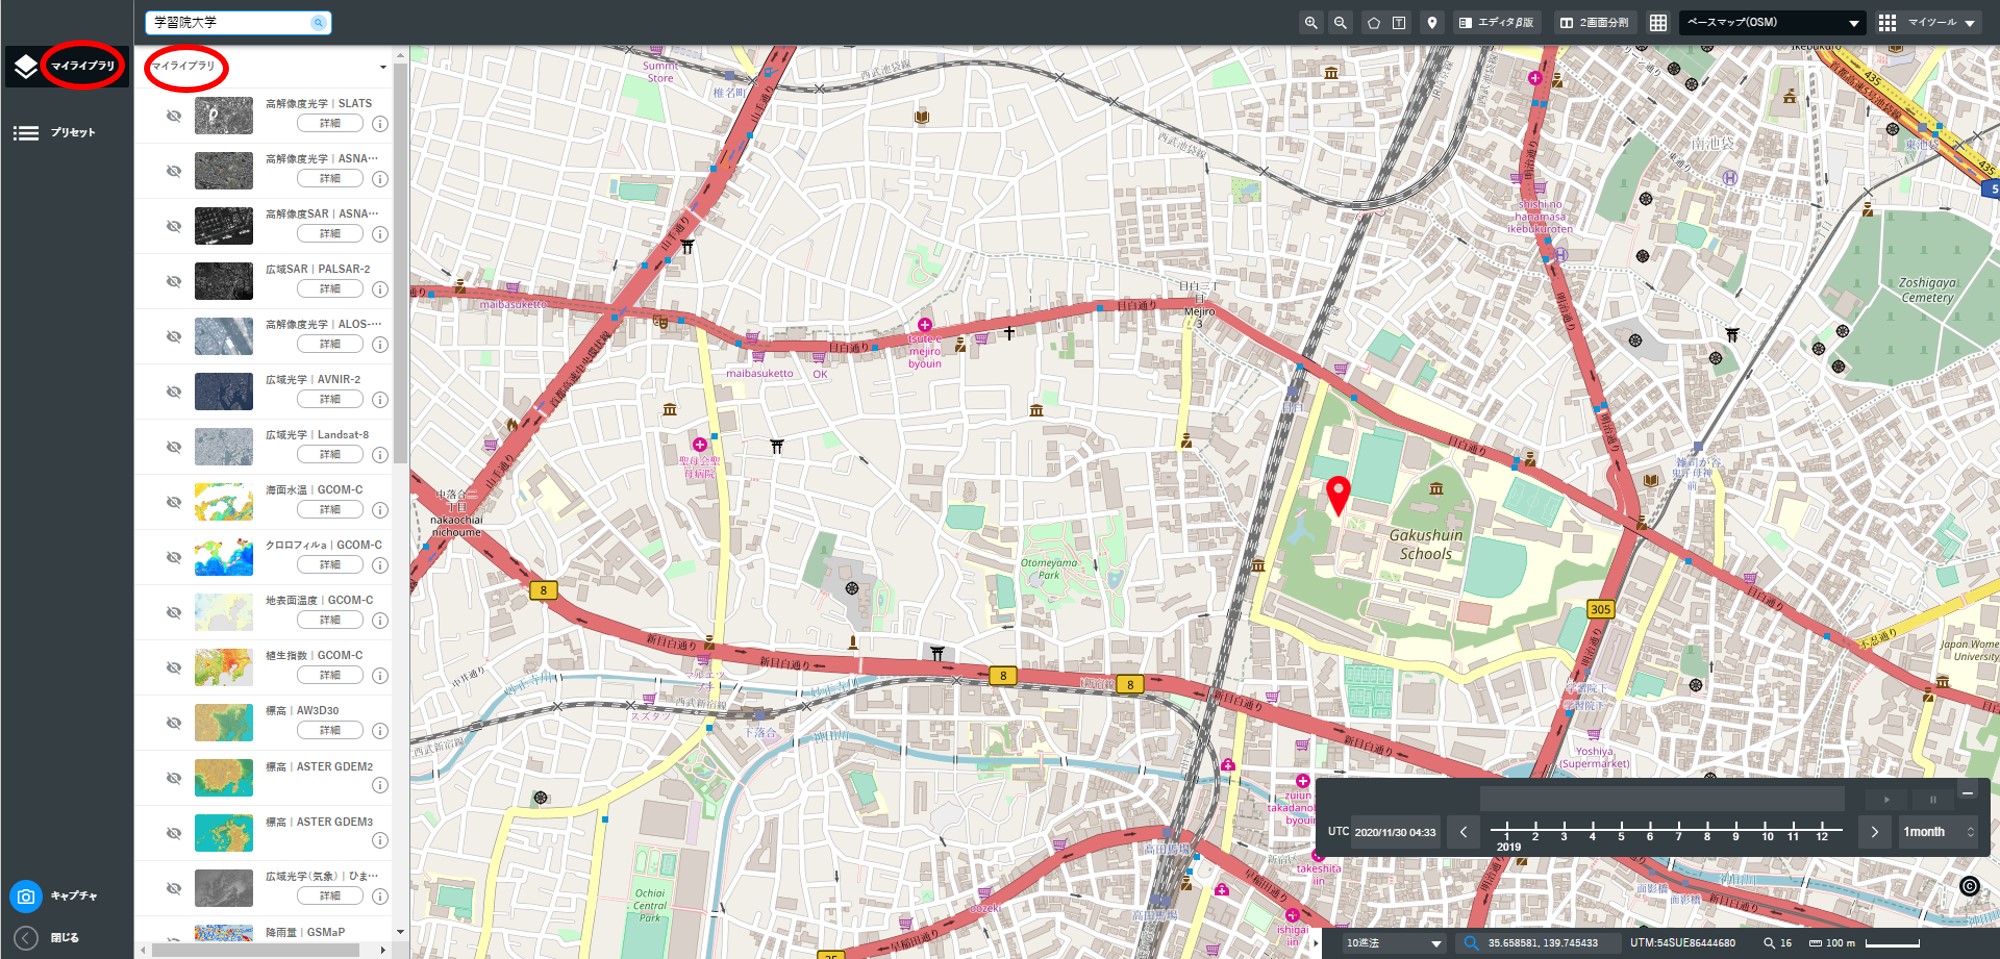Open info for 植生指数 GCOM-C layer
2000x959 pixels.
tap(380, 676)
